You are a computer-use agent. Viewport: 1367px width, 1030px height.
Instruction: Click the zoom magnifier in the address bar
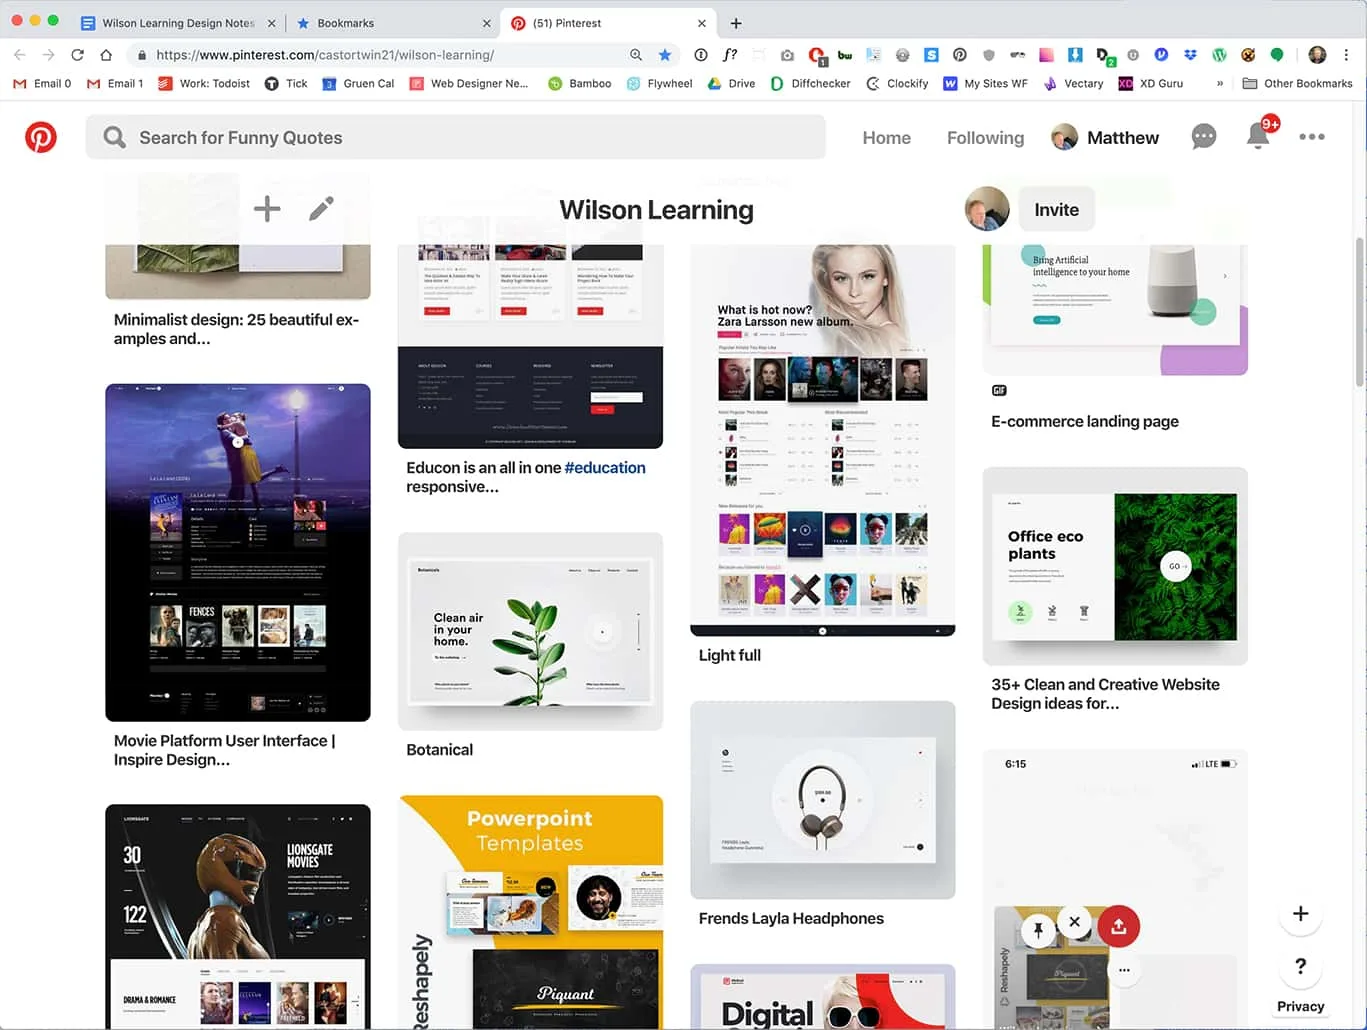[636, 55]
